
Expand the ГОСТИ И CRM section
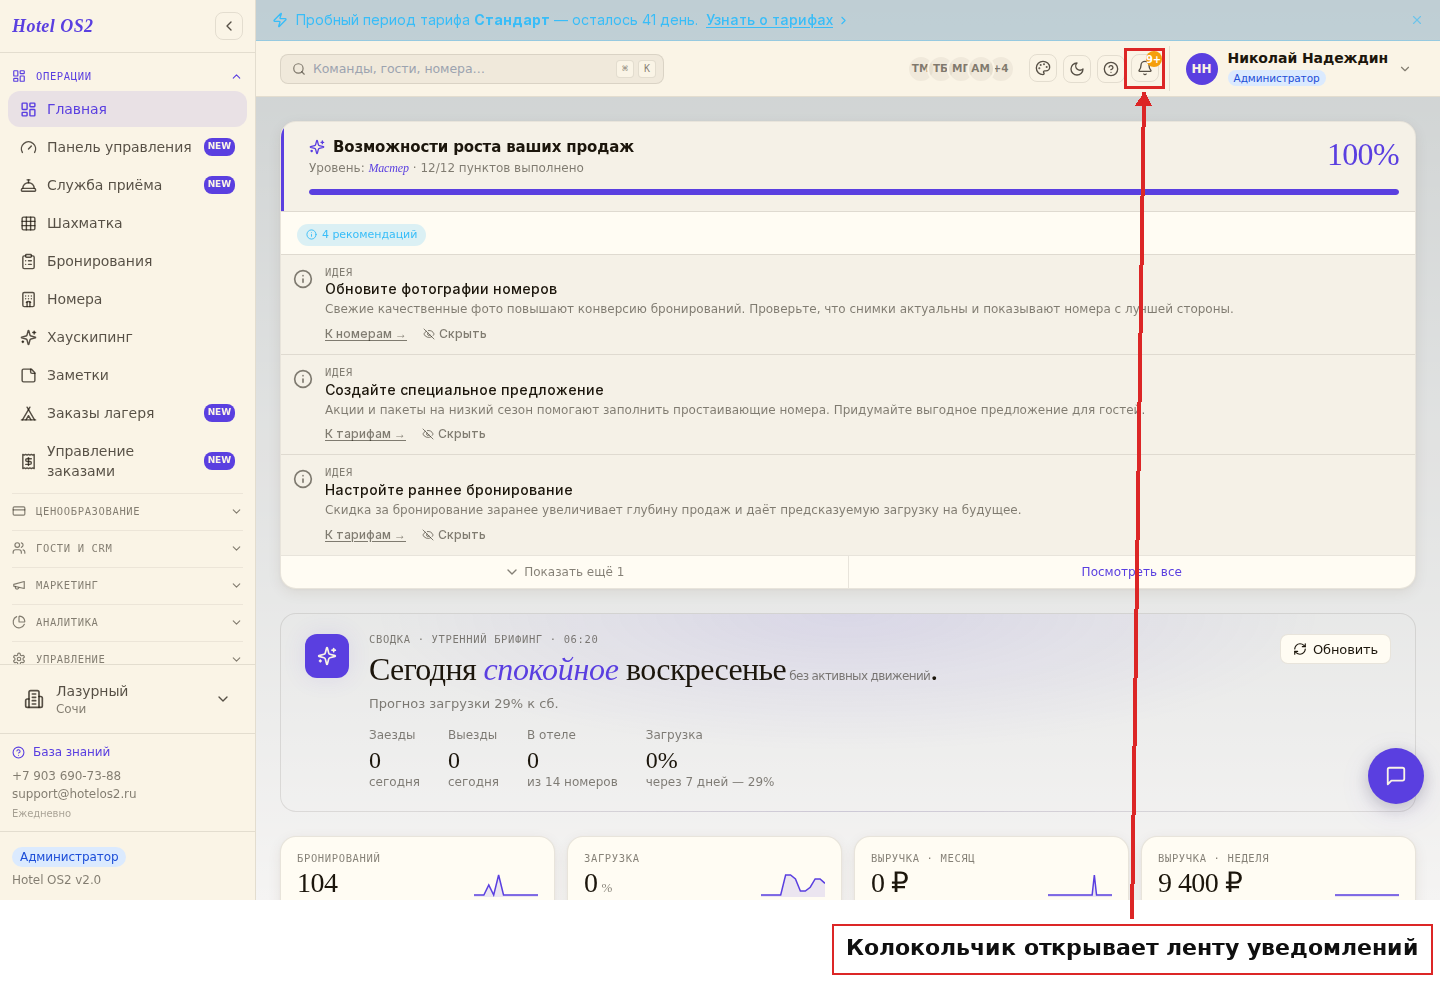point(127,548)
